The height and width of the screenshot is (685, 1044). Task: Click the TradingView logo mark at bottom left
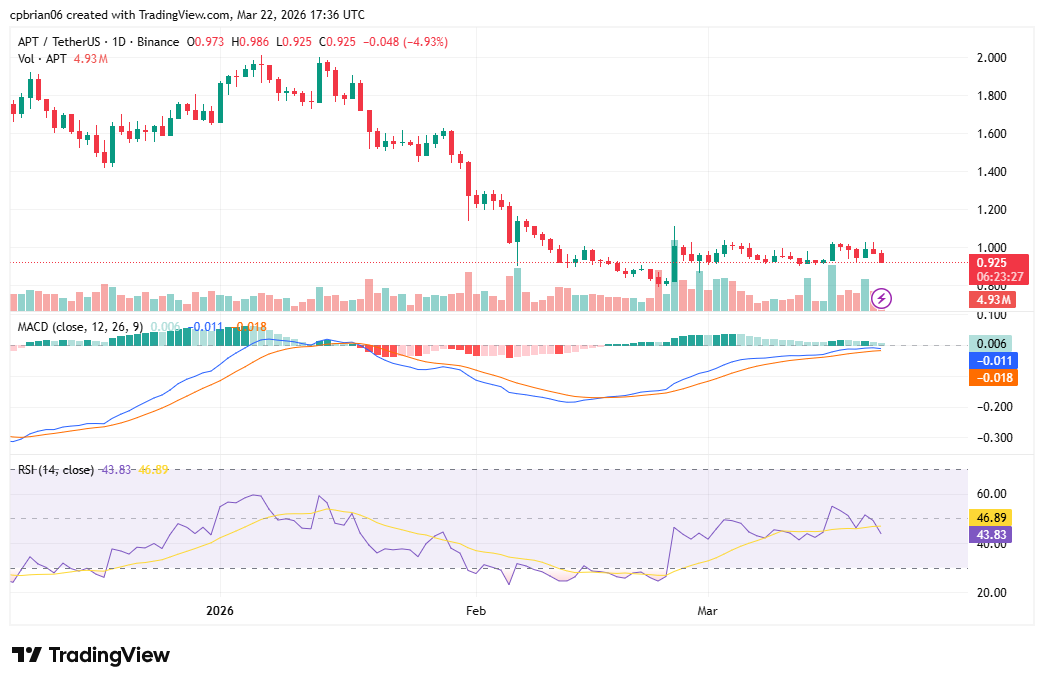27,655
